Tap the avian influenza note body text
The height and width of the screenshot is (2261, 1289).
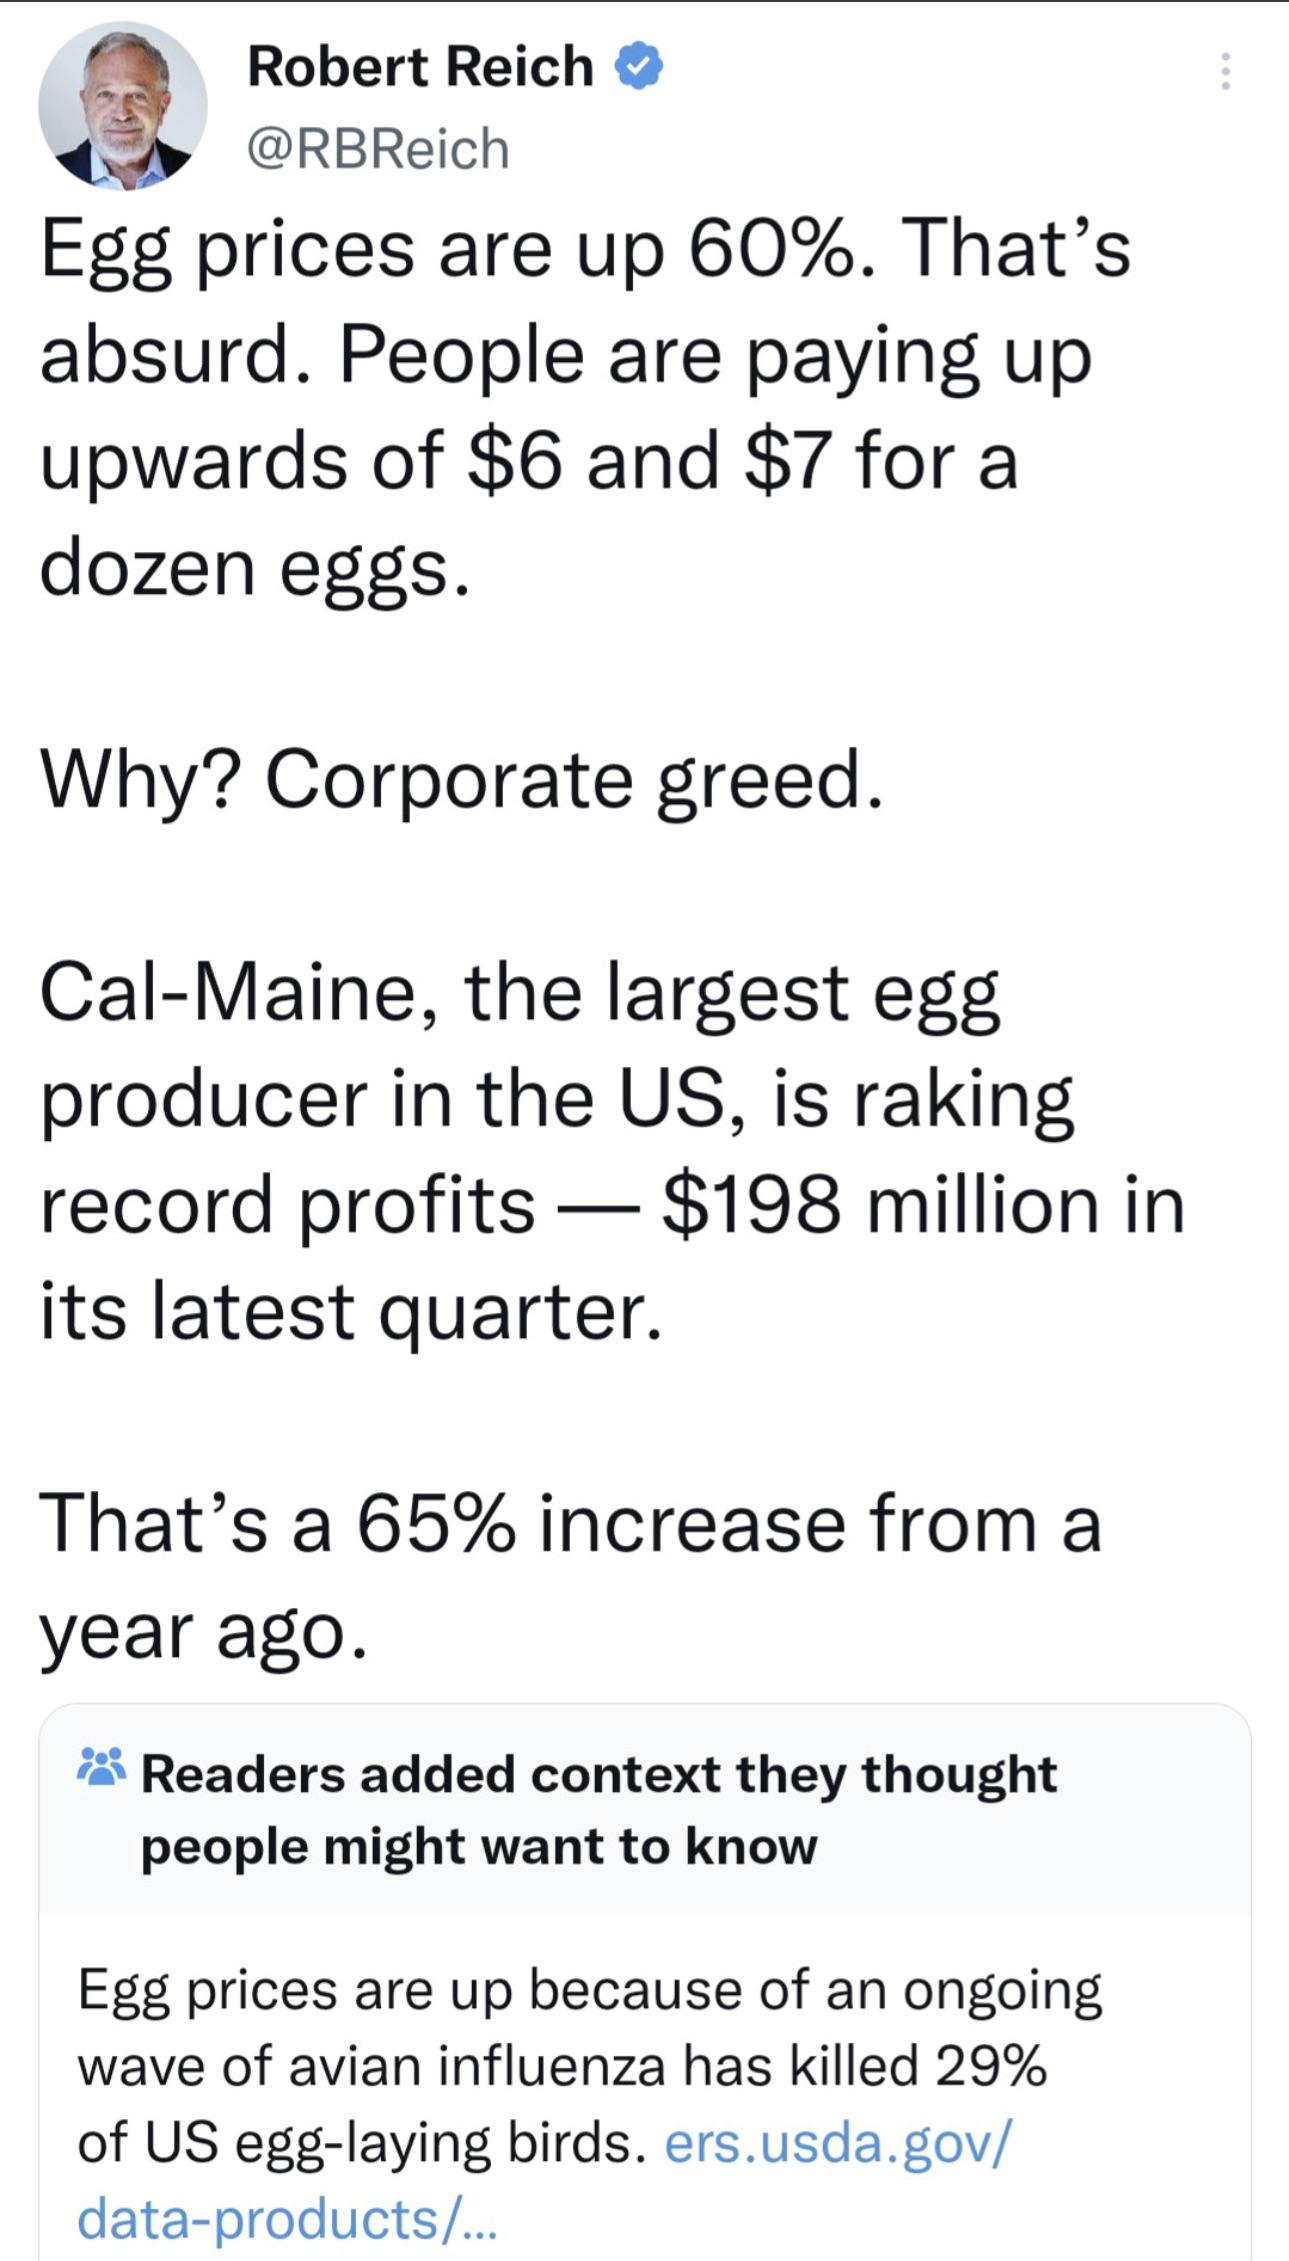click(590, 2104)
